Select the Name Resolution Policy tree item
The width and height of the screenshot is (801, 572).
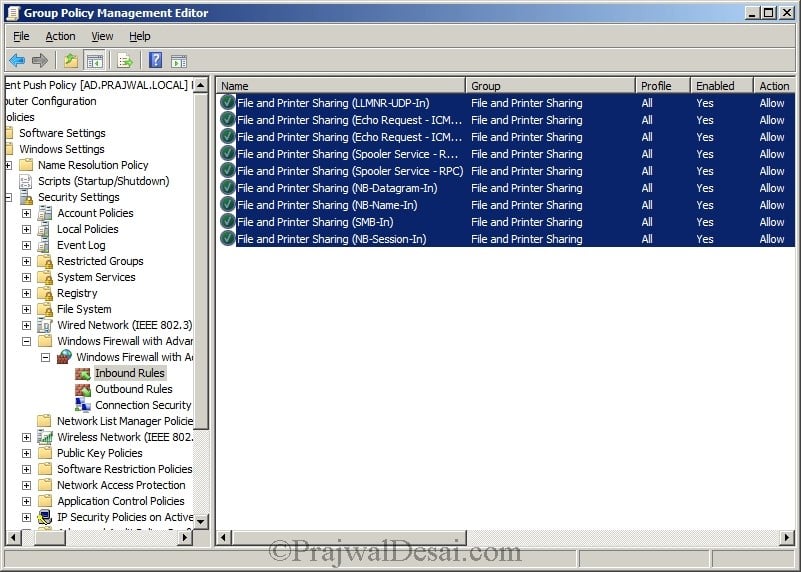tap(93, 165)
